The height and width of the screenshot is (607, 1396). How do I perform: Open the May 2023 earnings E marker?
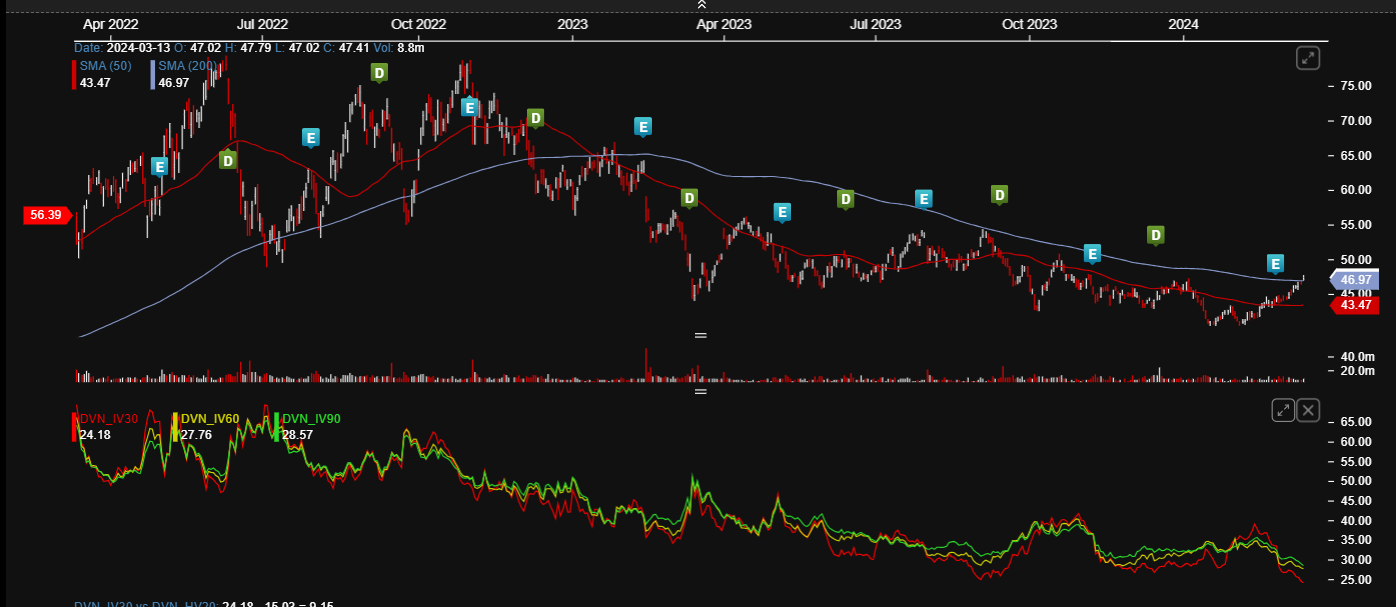[782, 211]
